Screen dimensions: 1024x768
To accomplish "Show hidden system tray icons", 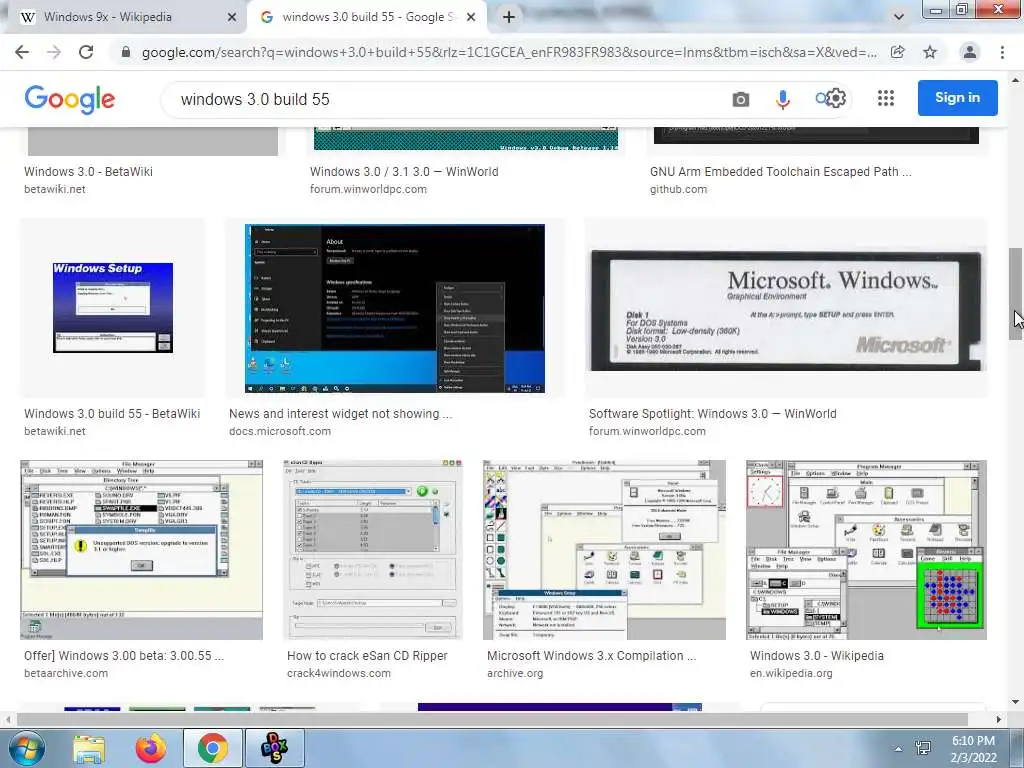I will coord(899,749).
